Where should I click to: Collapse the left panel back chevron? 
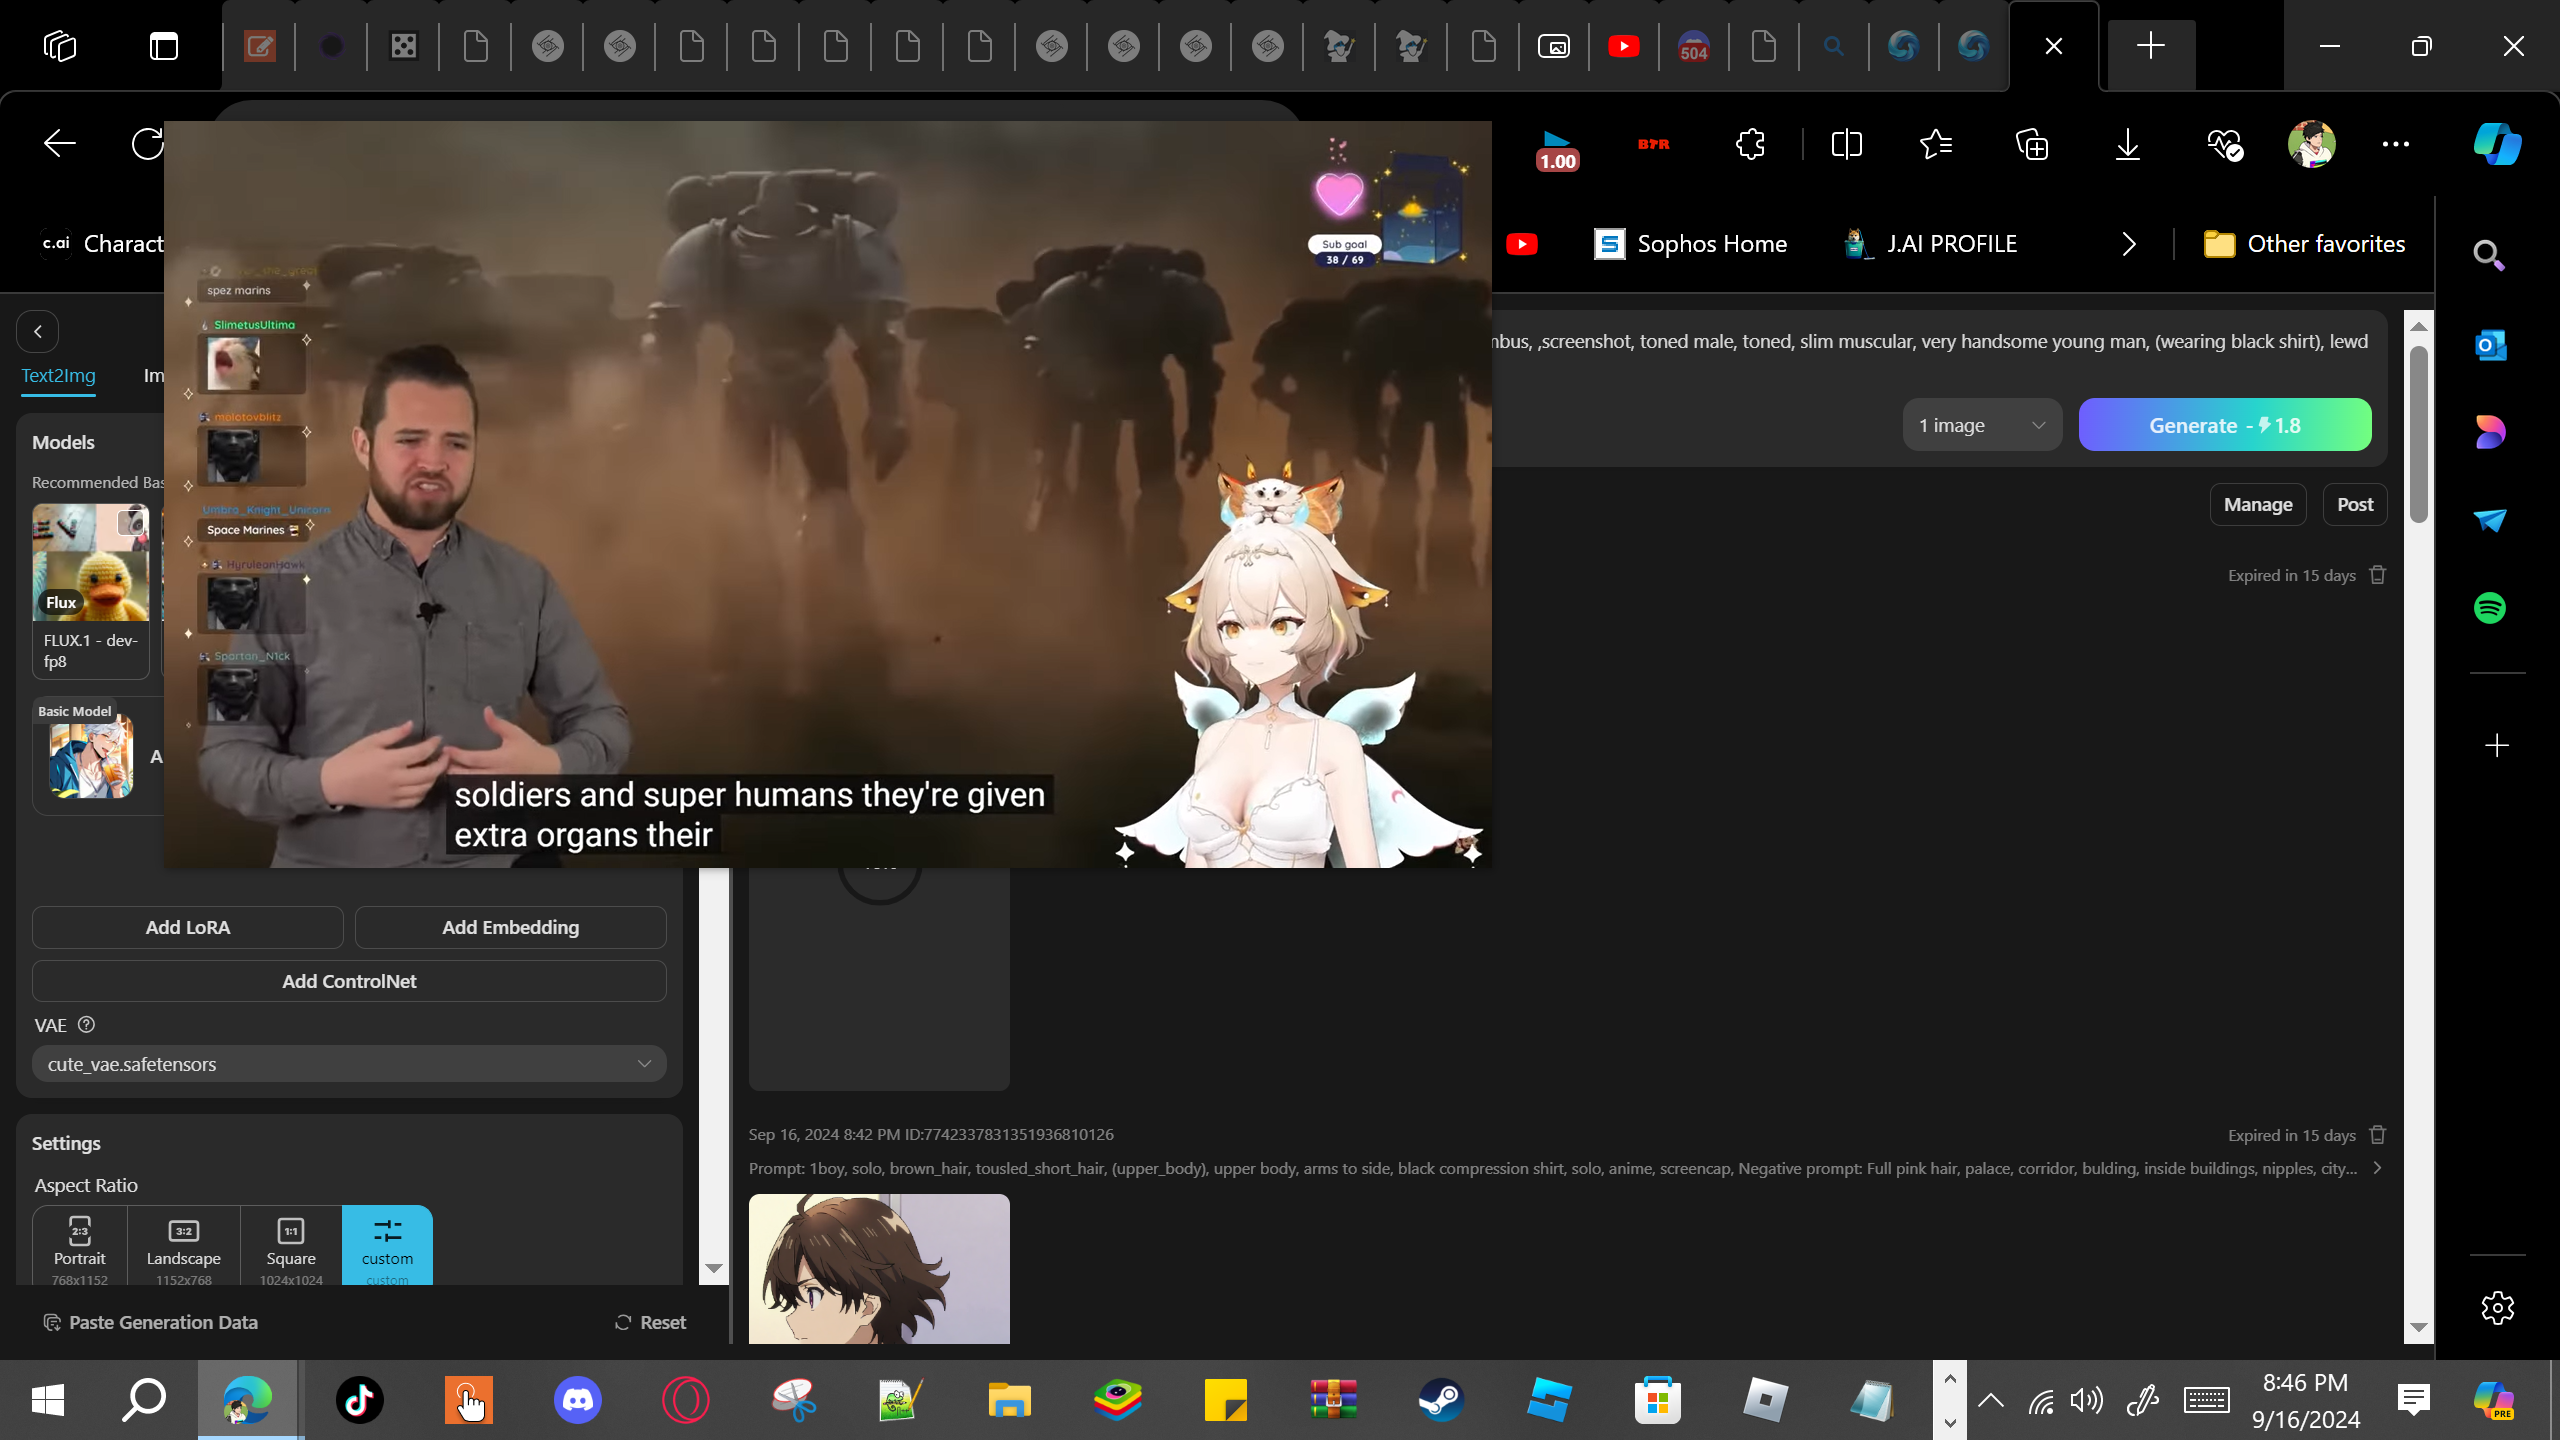pyautogui.click(x=38, y=331)
